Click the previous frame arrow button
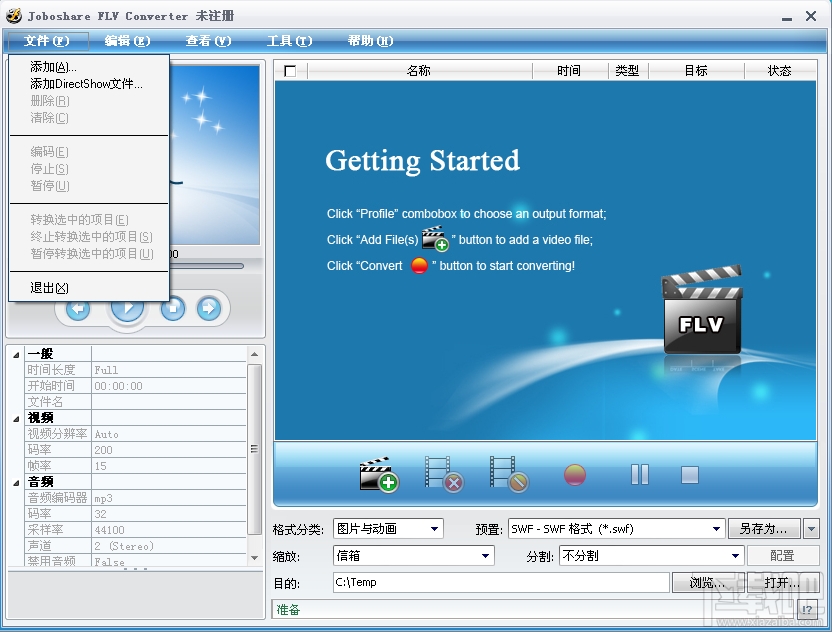Screen dimensions: 832x632 click(77, 309)
